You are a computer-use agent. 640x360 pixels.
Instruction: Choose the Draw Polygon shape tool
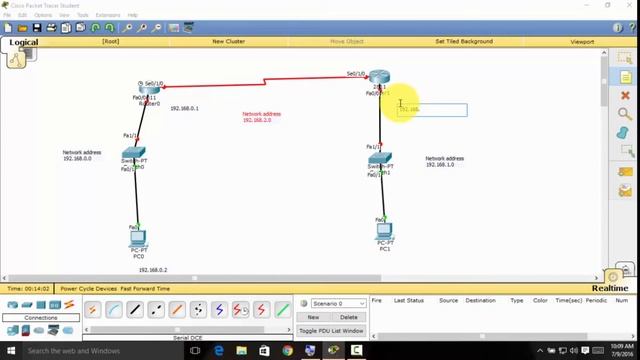tap(623, 133)
